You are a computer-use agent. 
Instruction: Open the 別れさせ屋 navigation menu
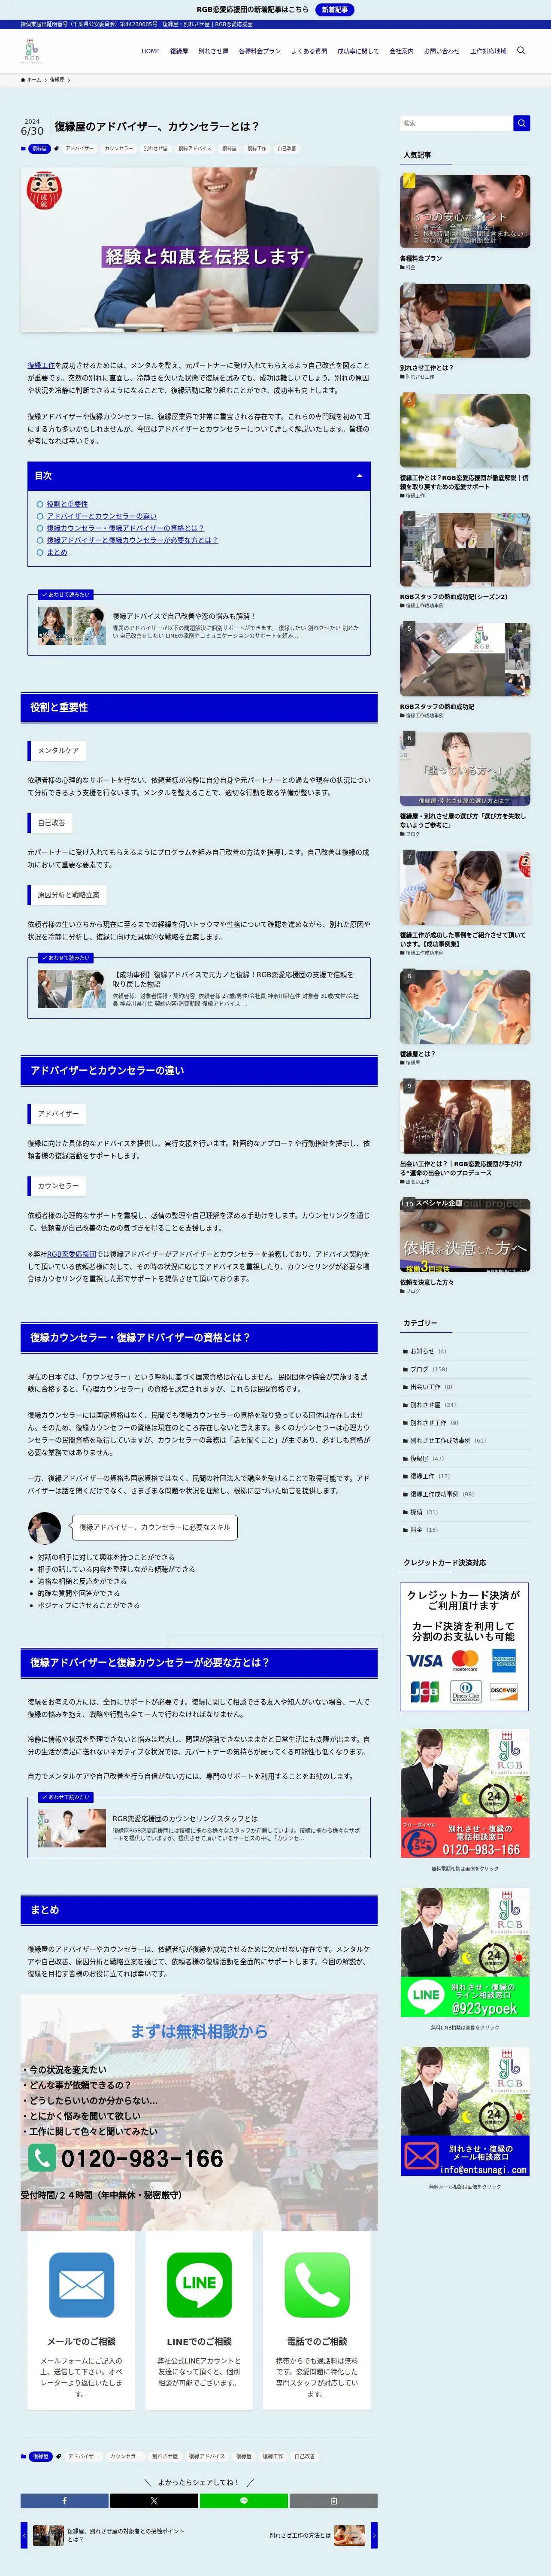213,51
